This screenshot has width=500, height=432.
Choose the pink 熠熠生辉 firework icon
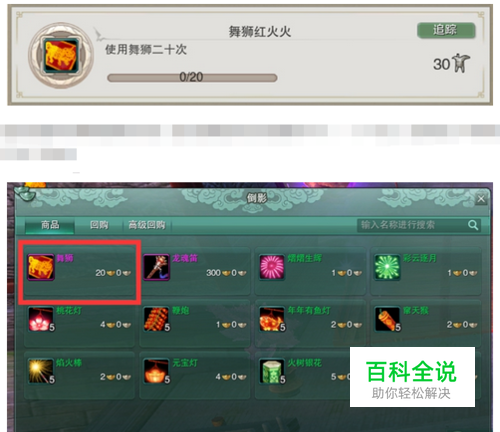click(272, 267)
